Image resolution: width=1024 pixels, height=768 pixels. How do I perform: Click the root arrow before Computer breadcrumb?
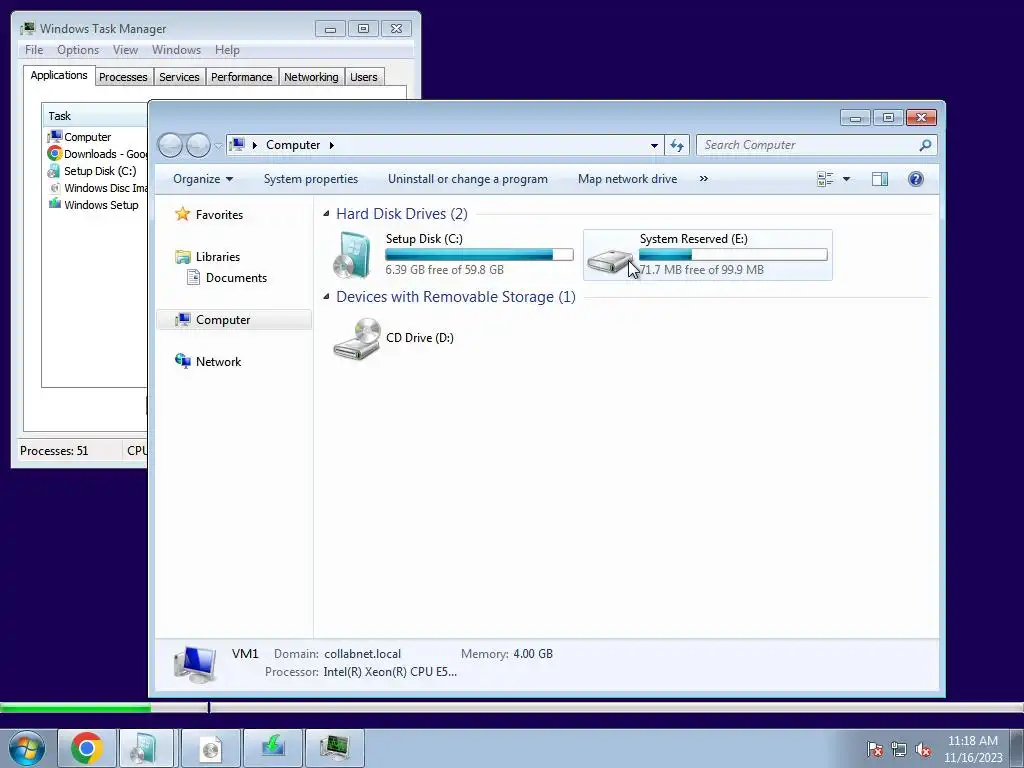255,145
